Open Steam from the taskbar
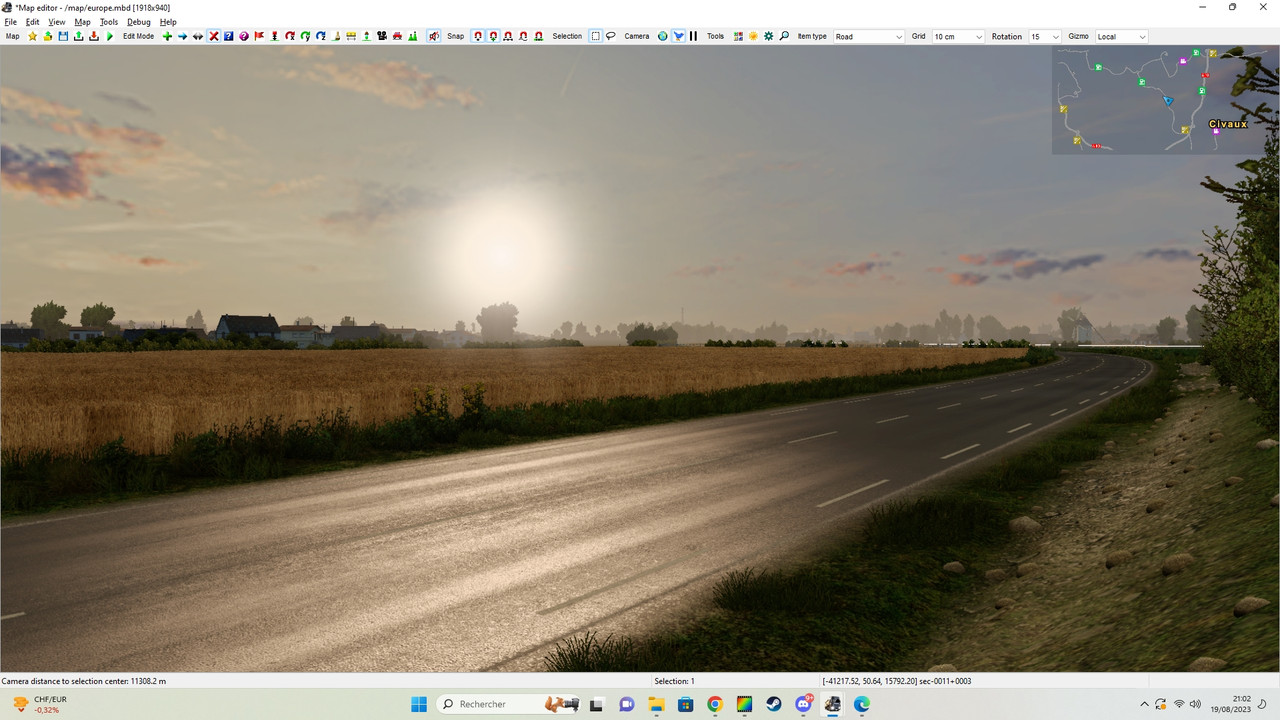1280x720 pixels. pos(774,704)
